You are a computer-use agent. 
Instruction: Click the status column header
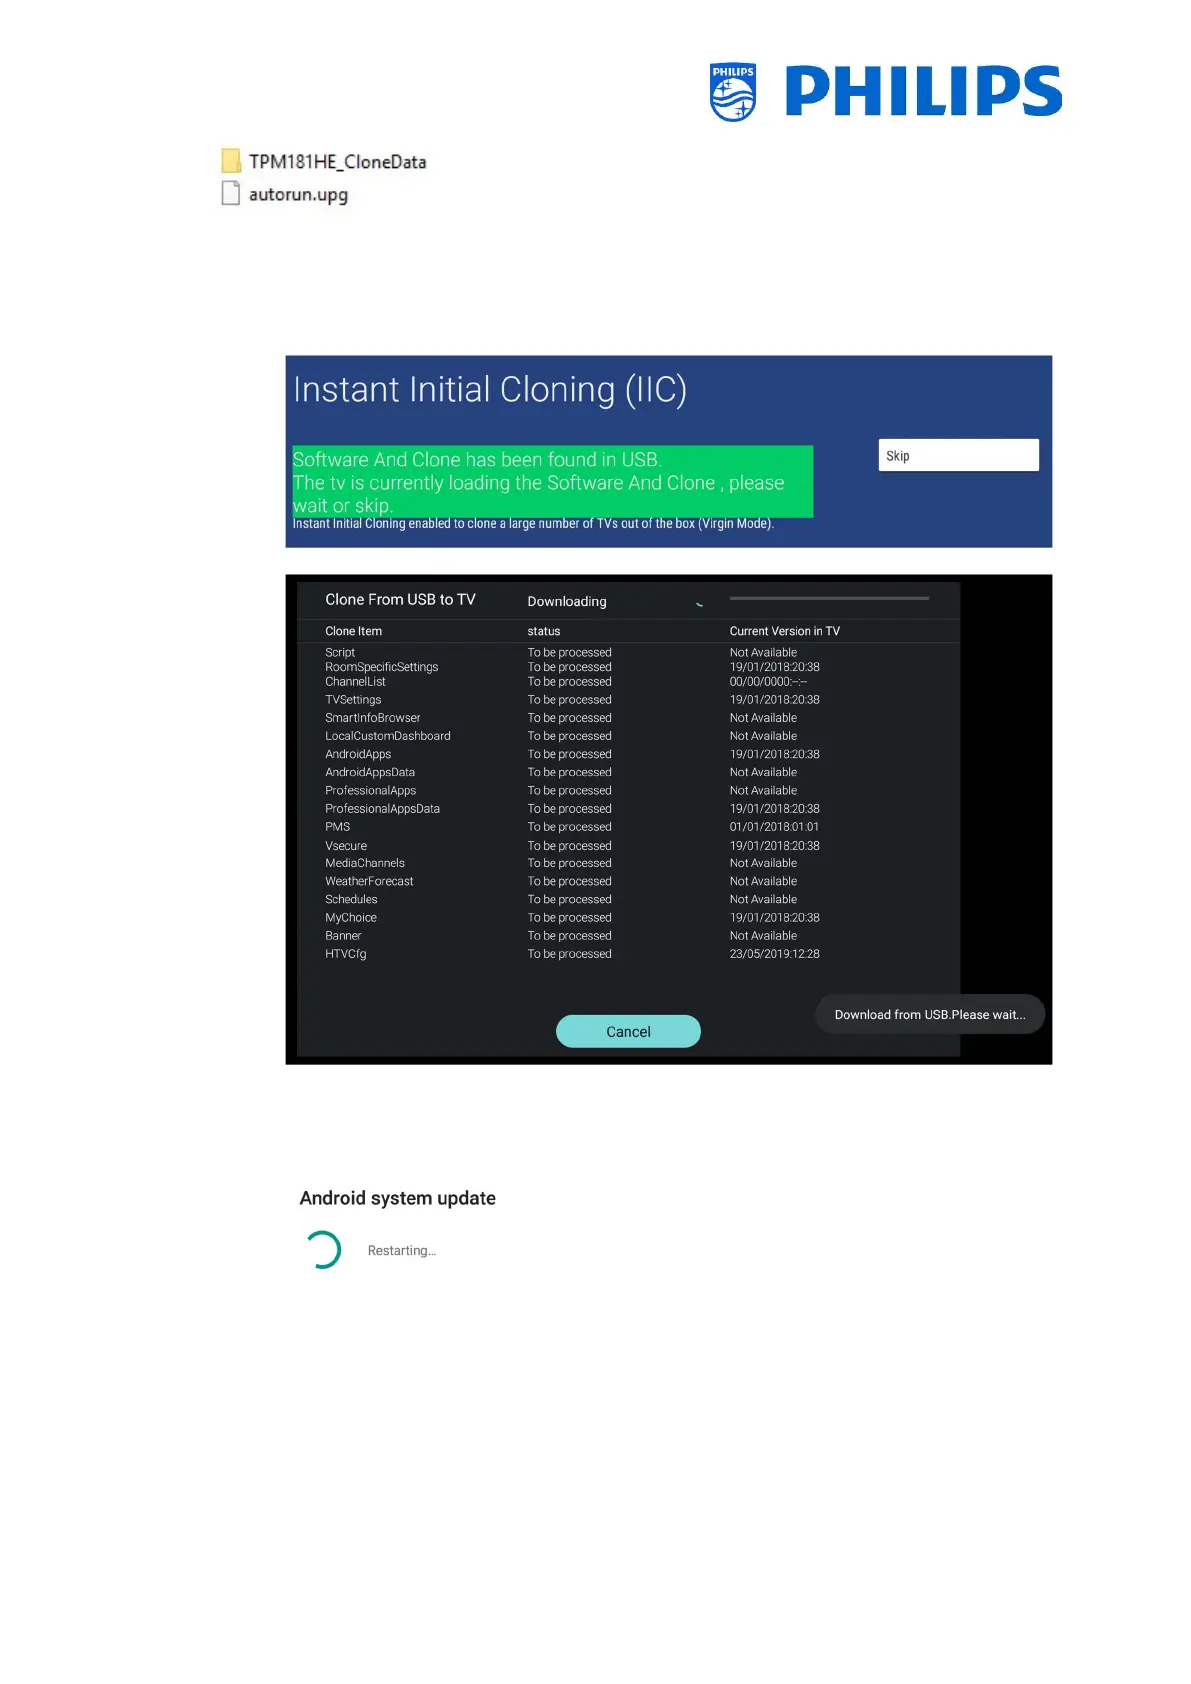click(x=544, y=631)
